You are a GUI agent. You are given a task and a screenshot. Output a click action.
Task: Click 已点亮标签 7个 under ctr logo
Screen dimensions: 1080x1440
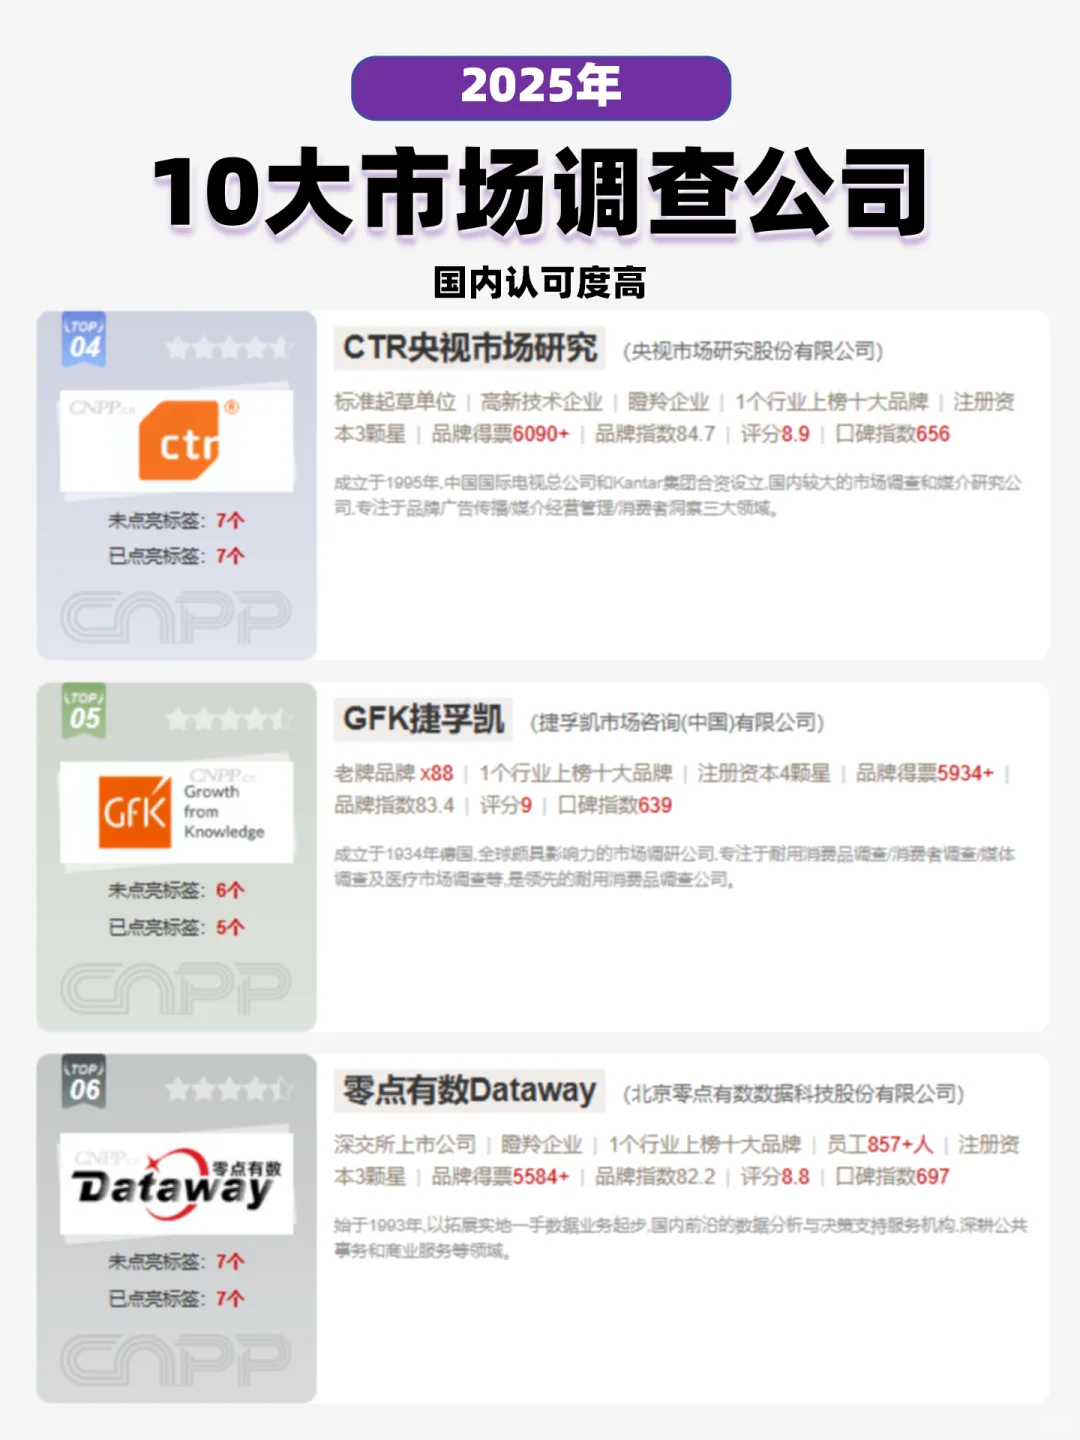[176, 556]
